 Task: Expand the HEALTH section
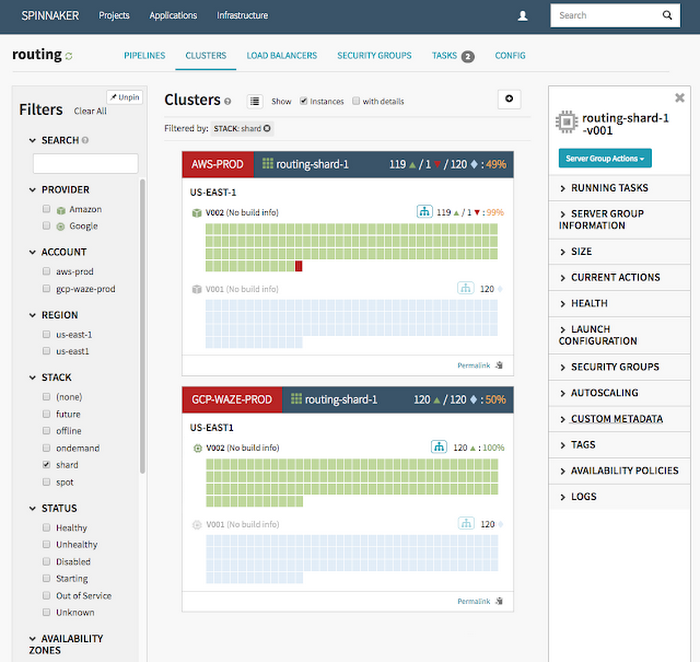tap(619, 304)
